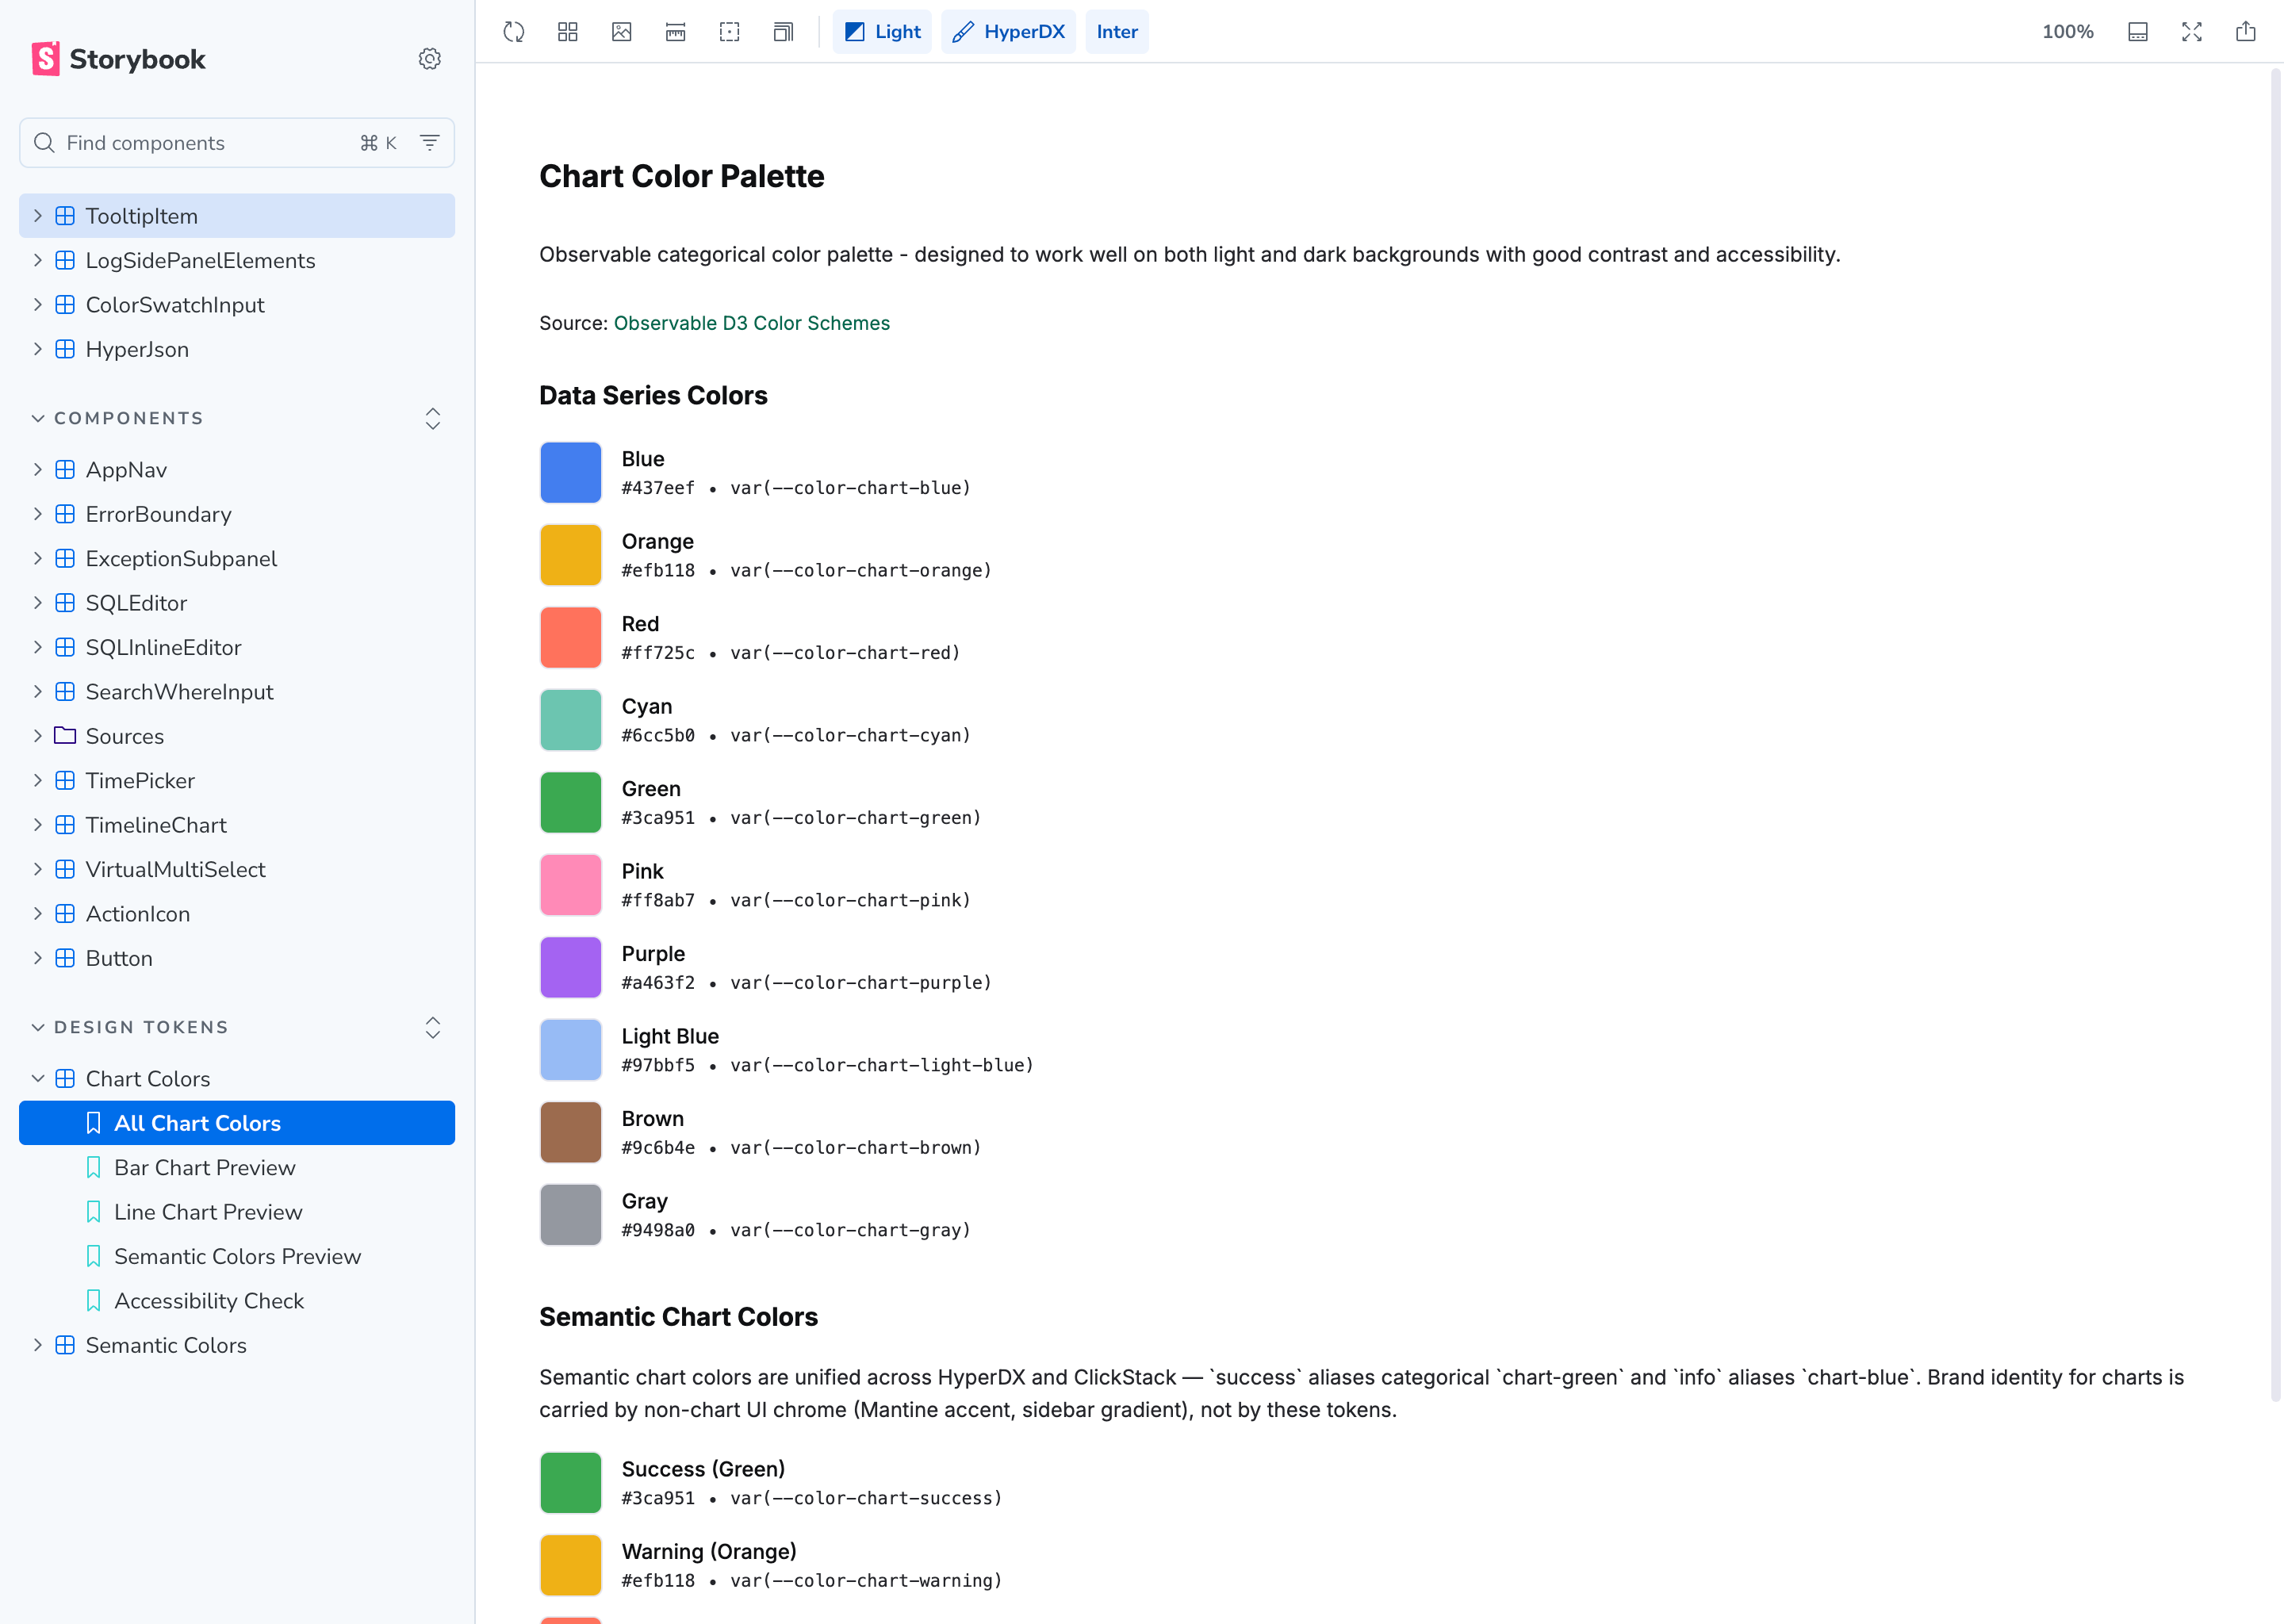The height and width of the screenshot is (1624, 2284).
Task: Click the Button component grid icon
Action: pyautogui.click(x=65, y=958)
